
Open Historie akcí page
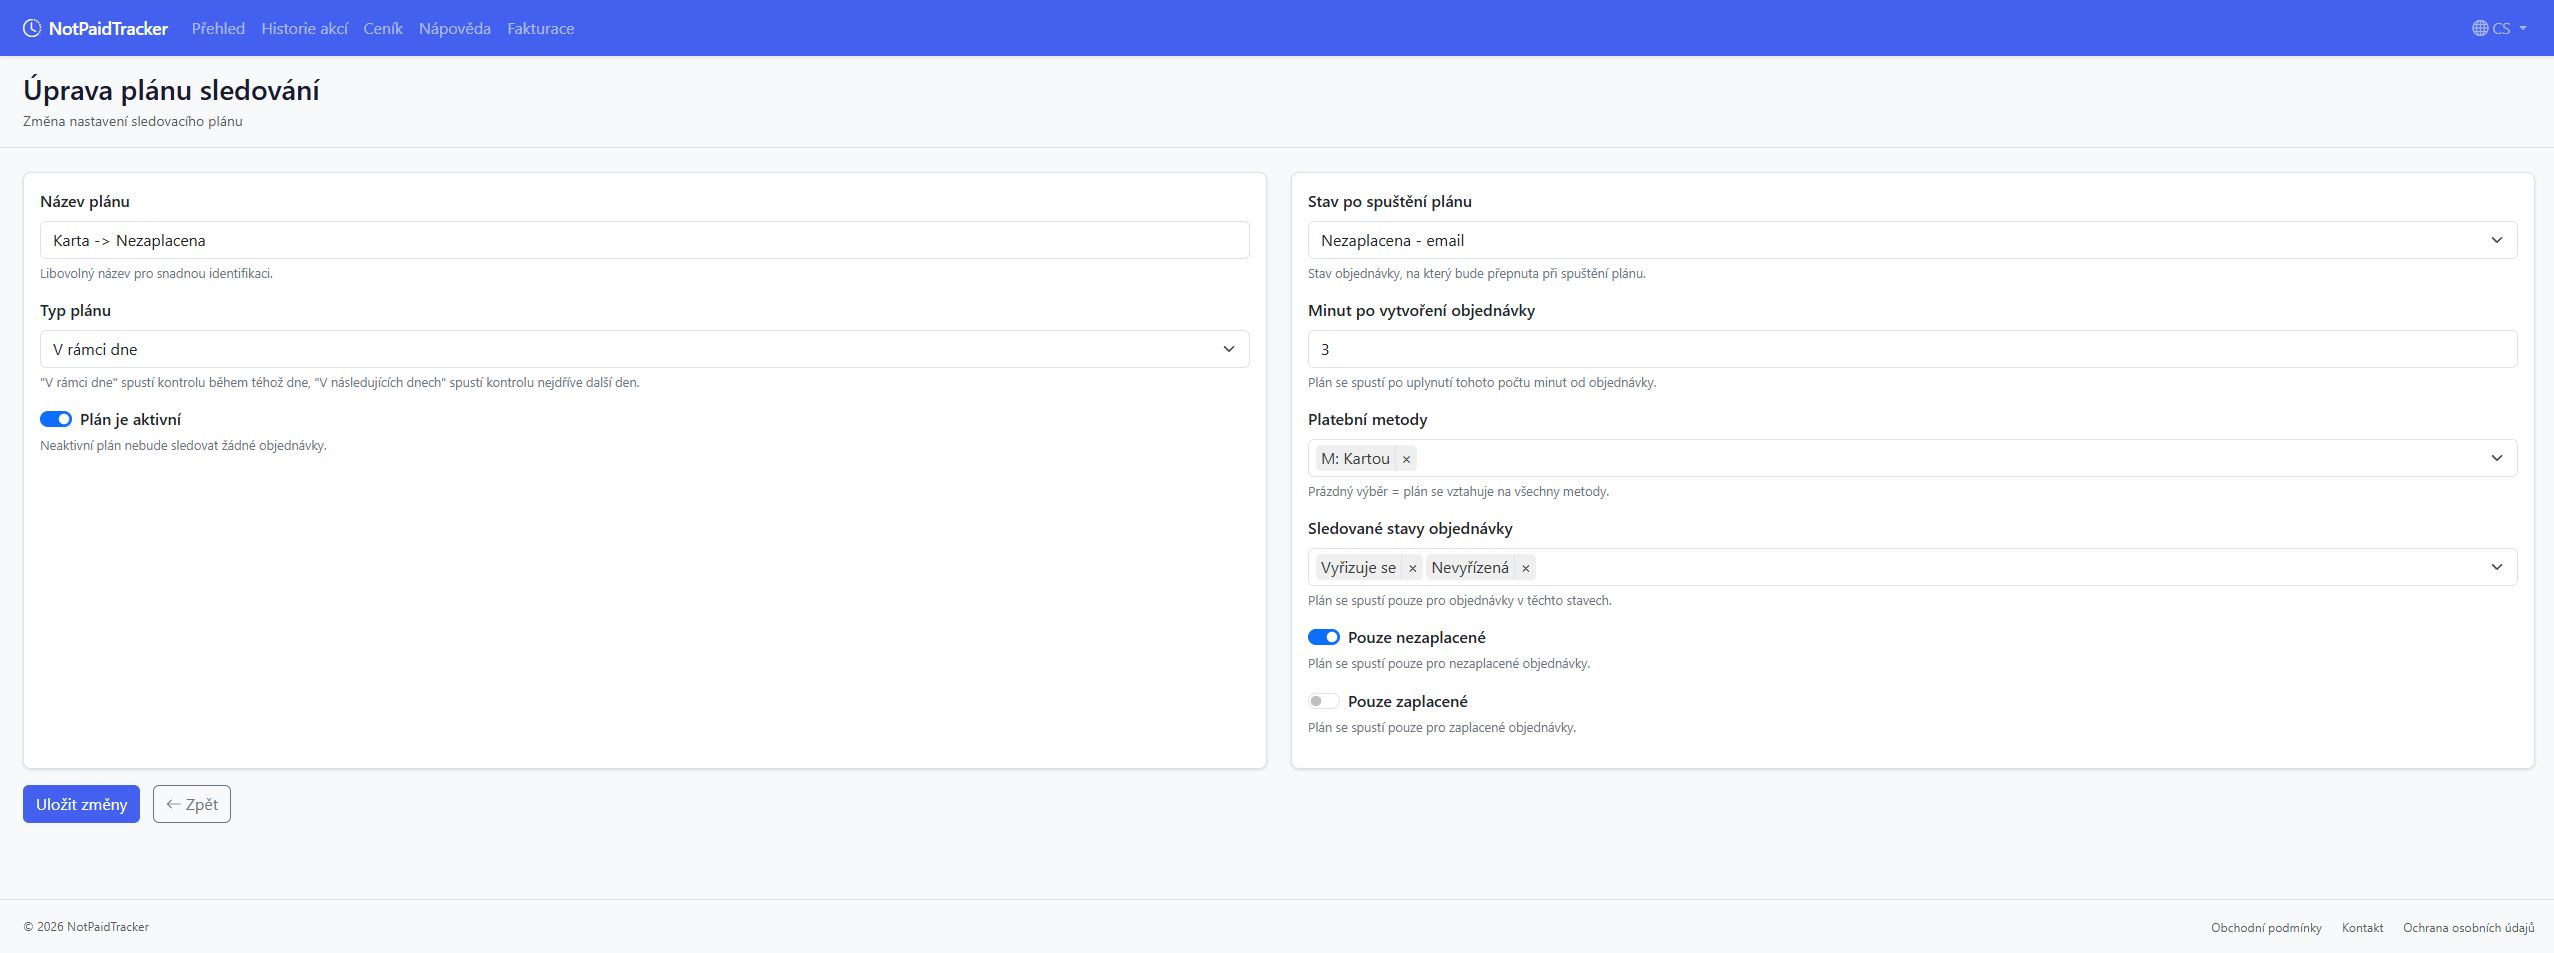point(304,28)
